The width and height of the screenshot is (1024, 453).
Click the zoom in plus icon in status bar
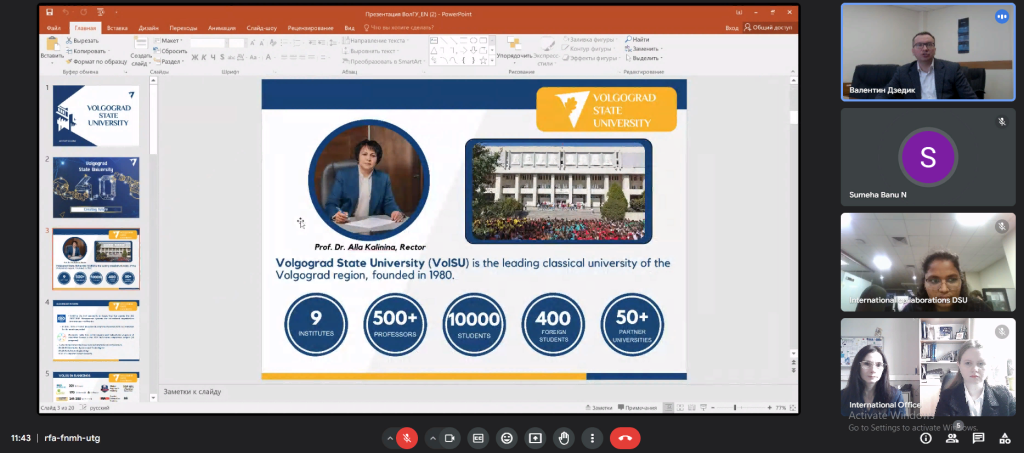pyautogui.click(x=769, y=407)
